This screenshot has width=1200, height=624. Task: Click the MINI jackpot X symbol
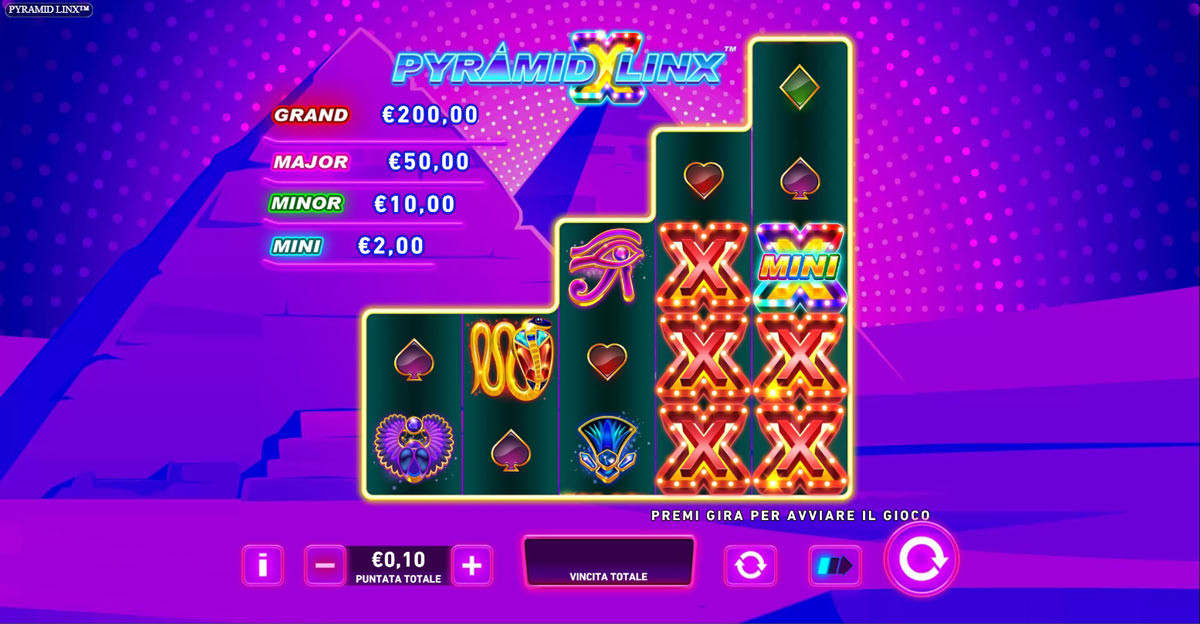tap(801, 267)
